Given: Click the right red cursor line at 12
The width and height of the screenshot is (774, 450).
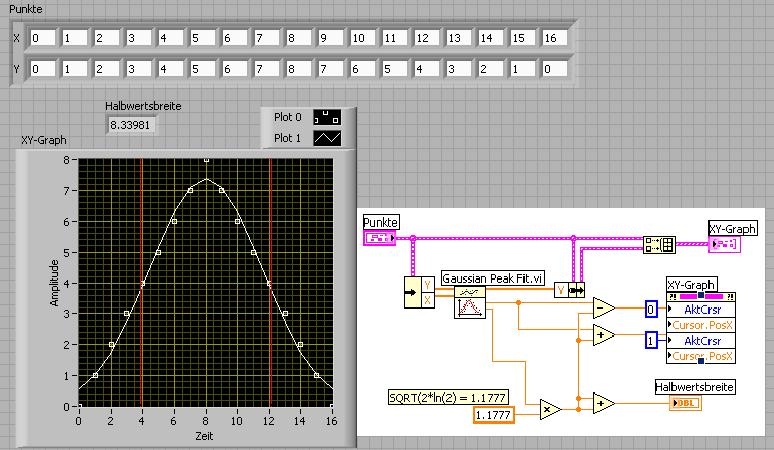Looking at the screenshot, I should (x=271, y=283).
